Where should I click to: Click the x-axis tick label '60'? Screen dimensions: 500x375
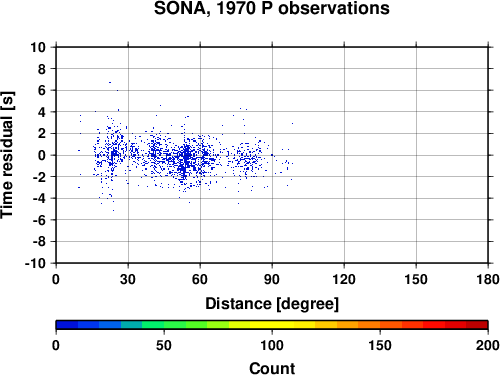200,279
